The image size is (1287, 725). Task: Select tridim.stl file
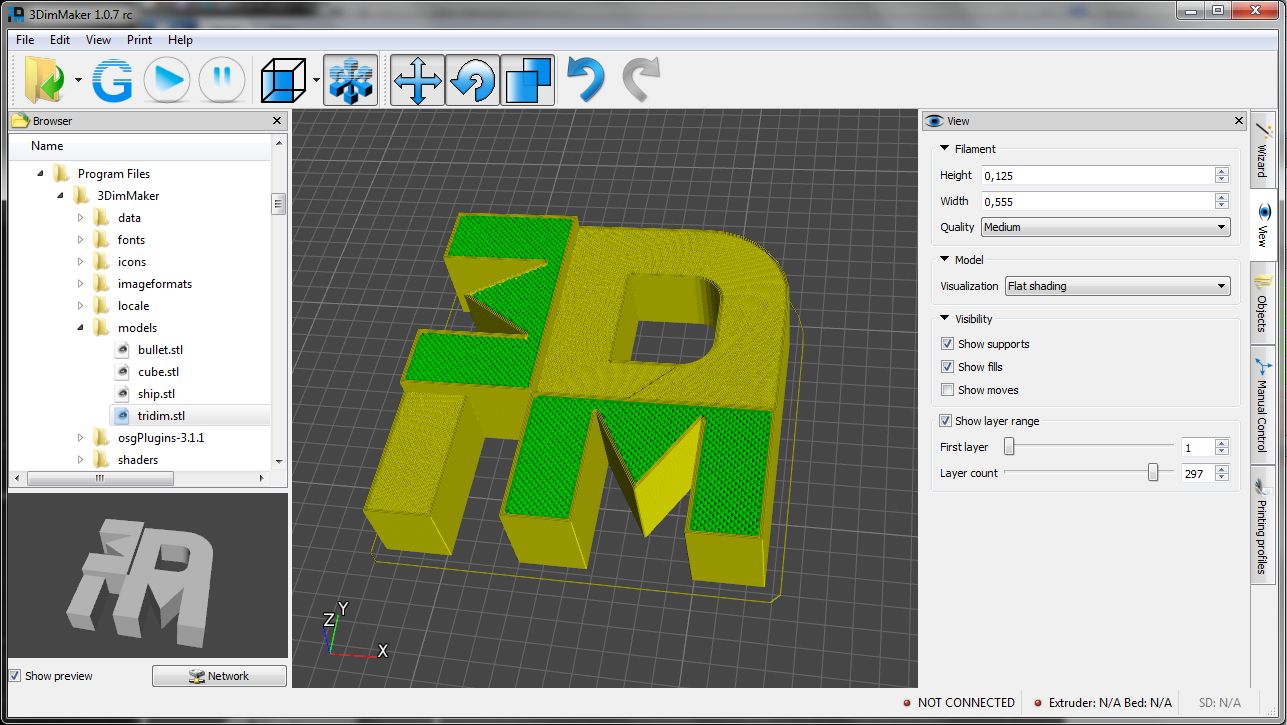161,416
